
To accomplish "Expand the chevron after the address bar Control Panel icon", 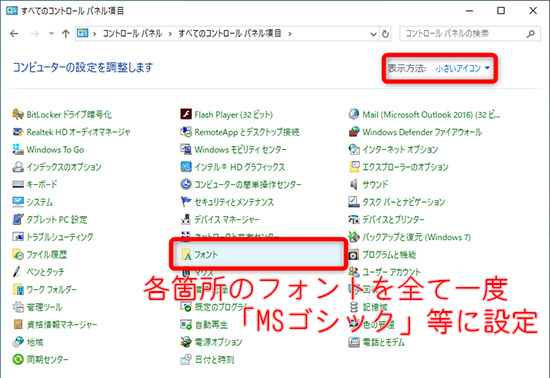I will click(x=95, y=34).
